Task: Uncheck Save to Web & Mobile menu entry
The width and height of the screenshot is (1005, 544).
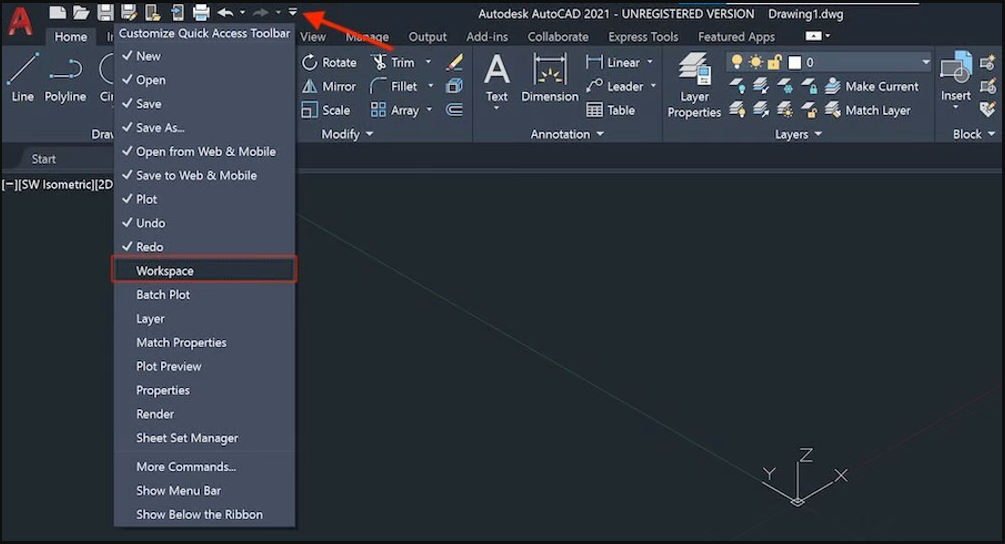Action: click(x=204, y=176)
